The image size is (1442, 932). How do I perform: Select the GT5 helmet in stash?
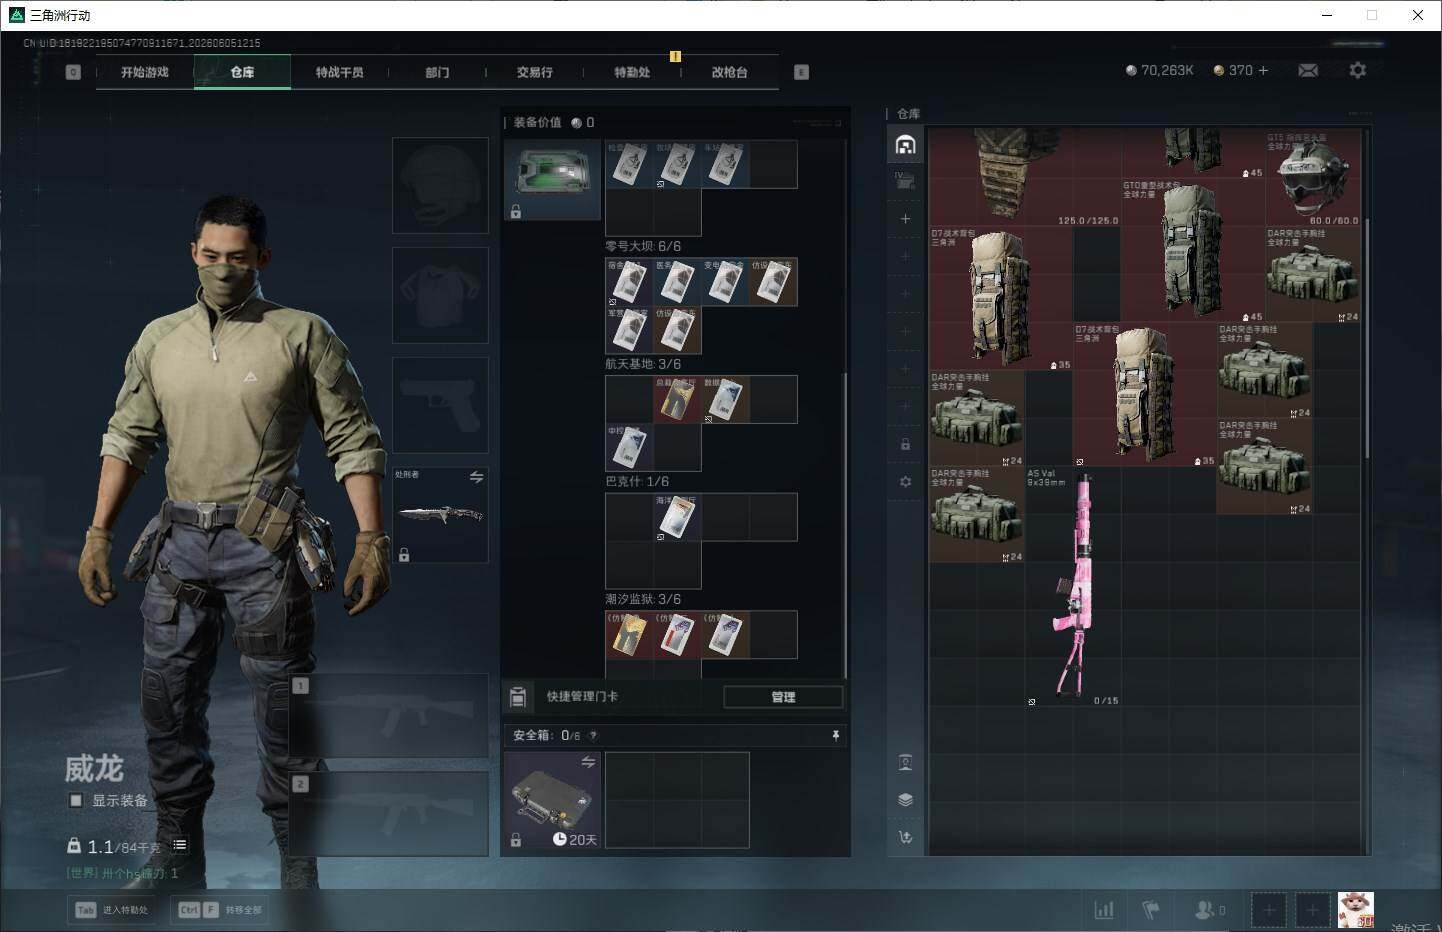pyautogui.click(x=1313, y=177)
